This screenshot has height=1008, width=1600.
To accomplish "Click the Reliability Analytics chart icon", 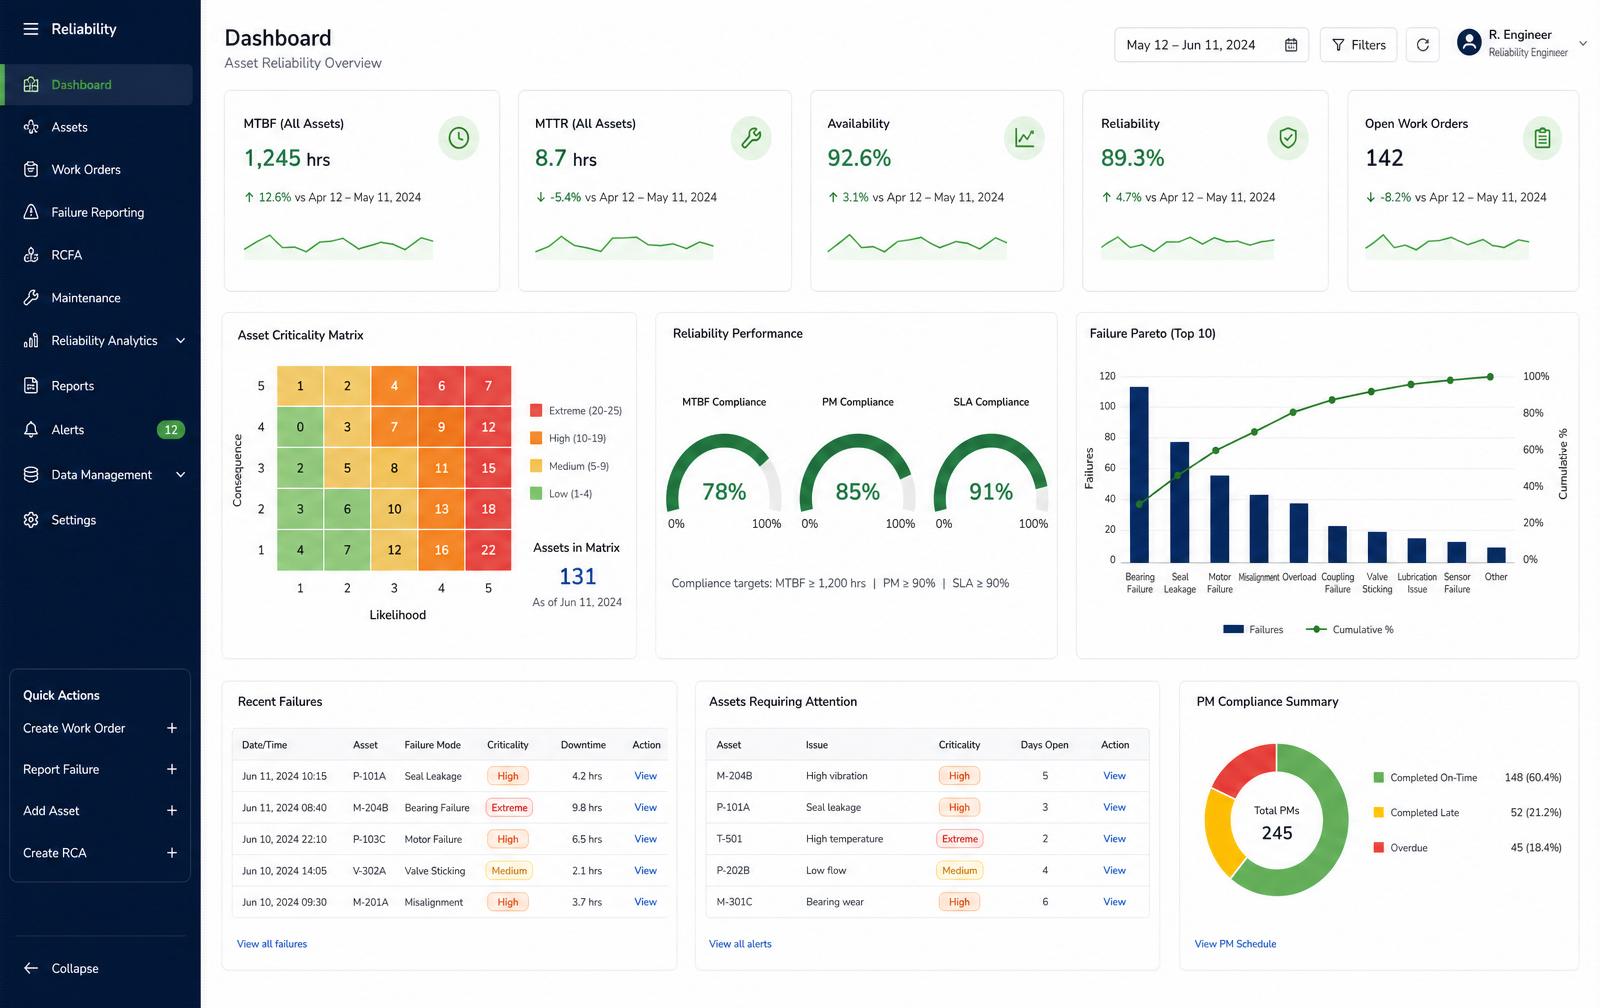I will tap(31, 341).
